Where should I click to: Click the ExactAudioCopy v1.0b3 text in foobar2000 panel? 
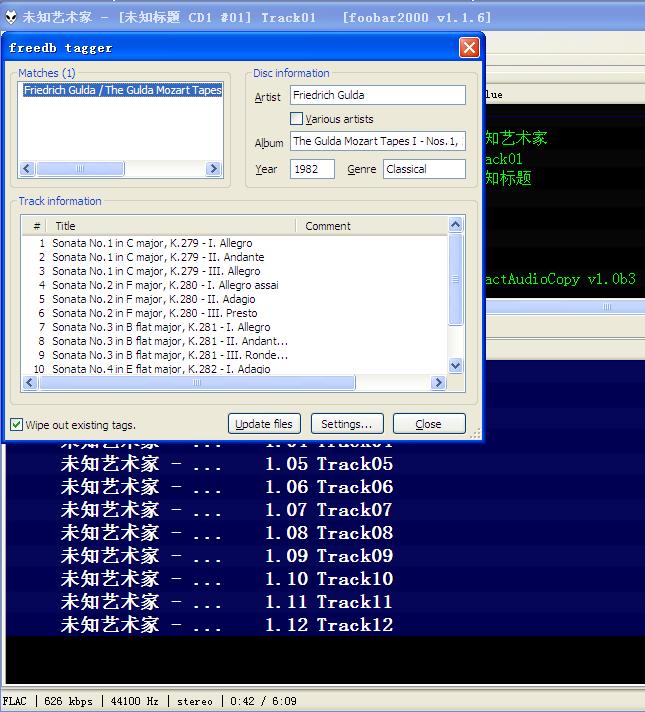(x=561, y=279)
